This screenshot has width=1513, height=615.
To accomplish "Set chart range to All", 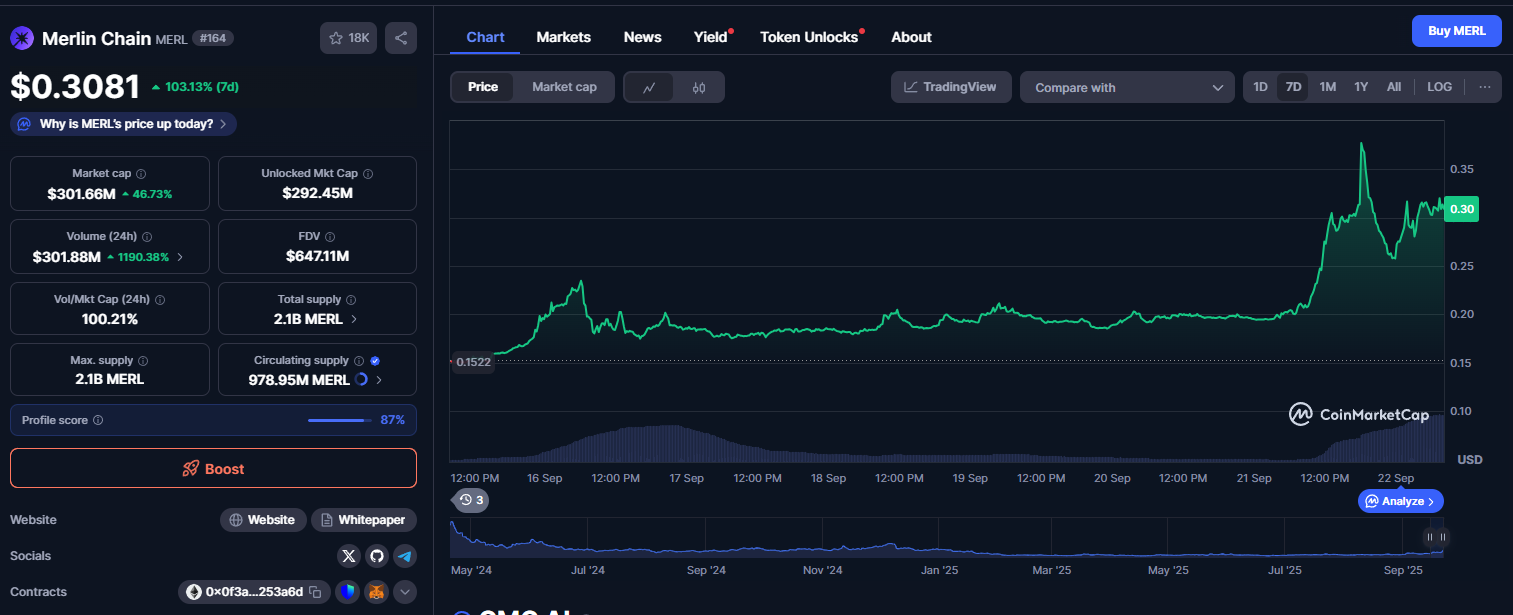I will (1394, 87).
